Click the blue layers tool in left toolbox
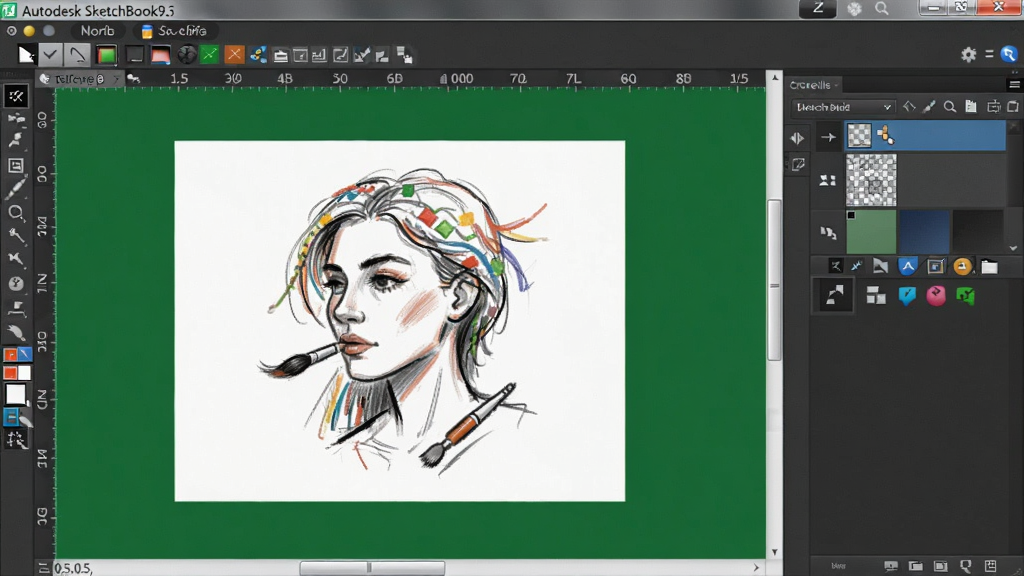 (x=11, y=417)
